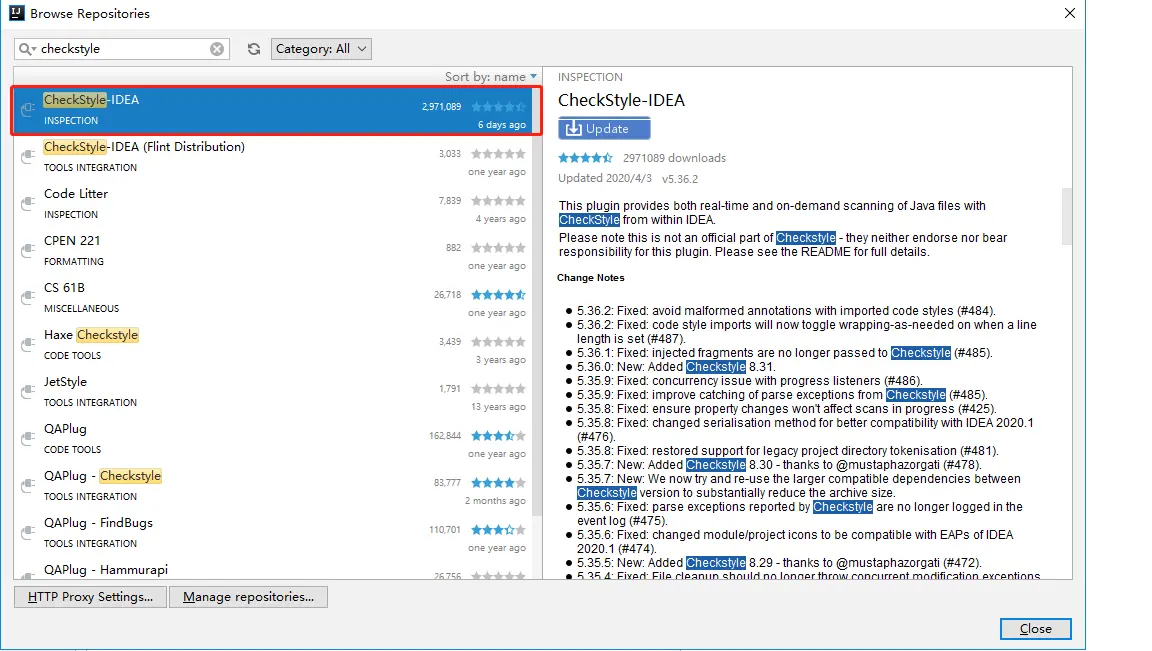This screenshot has height=651, width=1152.
Task: Click the Change Notes heading
Action: [591, 278]
